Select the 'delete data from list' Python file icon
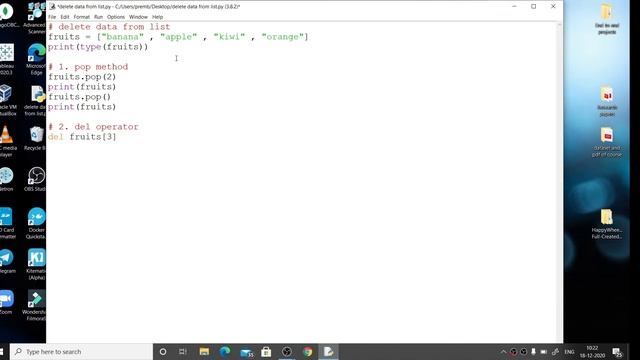640x360 pixels. click(36, 101)
